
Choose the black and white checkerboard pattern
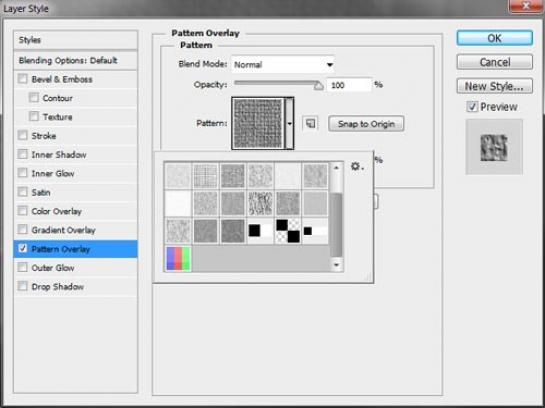point(288,231)
